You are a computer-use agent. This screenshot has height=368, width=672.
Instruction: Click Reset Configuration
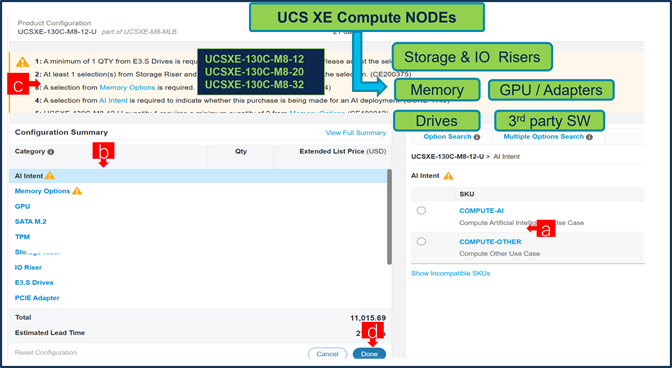click(x=46, y=353)
